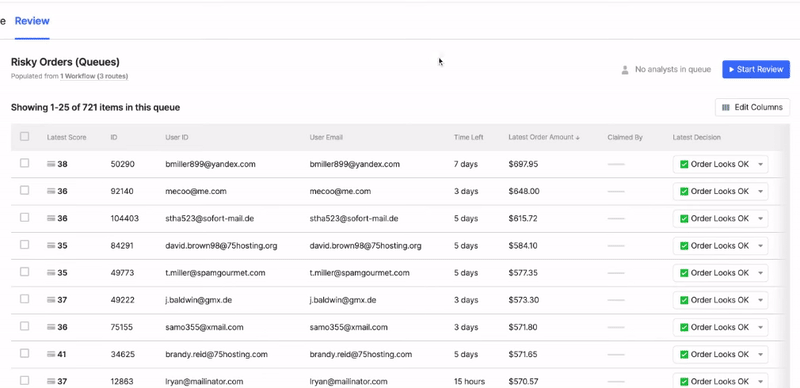Click the Start Review button
800x388 pixels.
[x=756, y=69]
